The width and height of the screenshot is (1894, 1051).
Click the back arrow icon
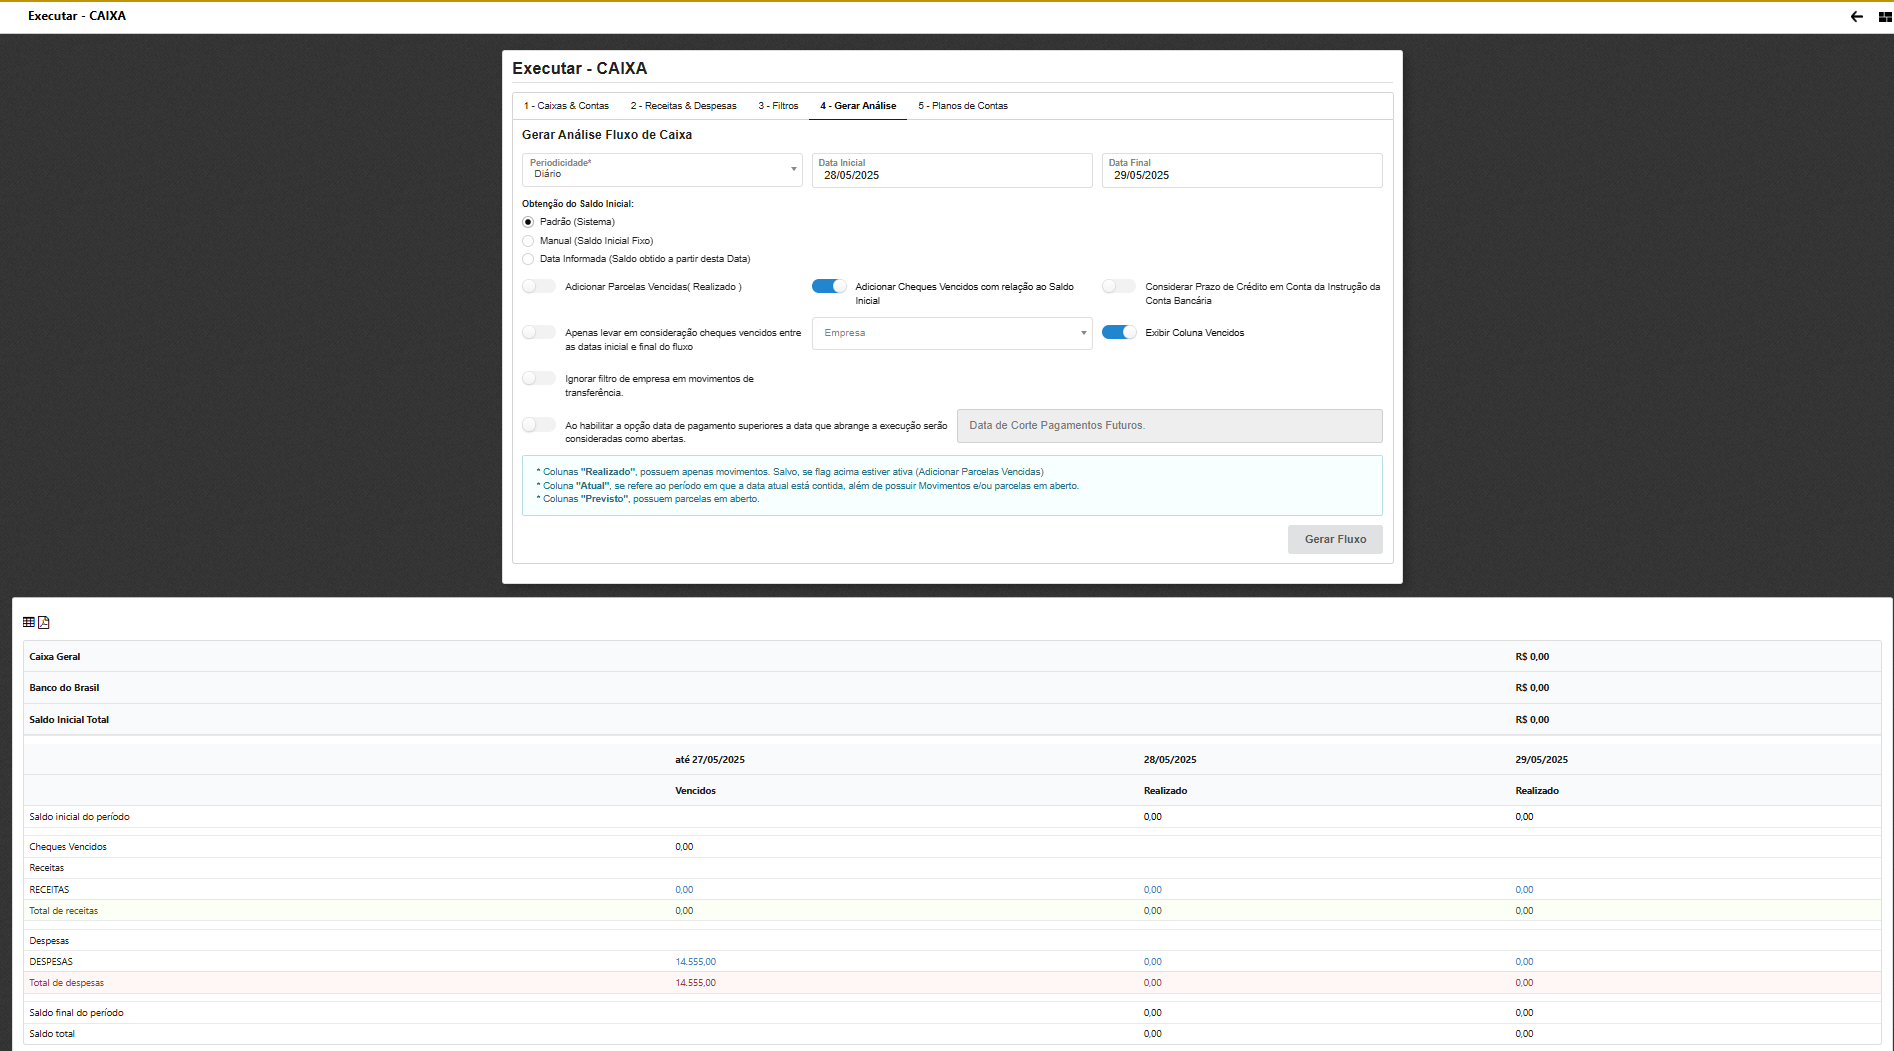click(1856, 16)
